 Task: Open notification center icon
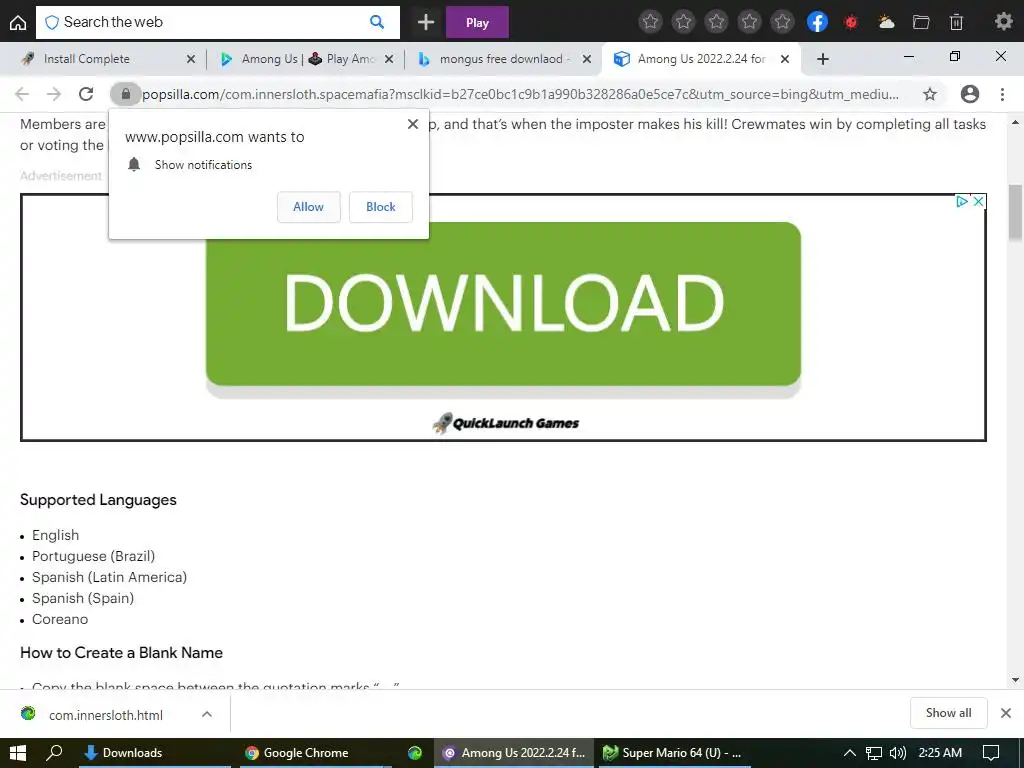pyautogui.click(x=991, y=753)
